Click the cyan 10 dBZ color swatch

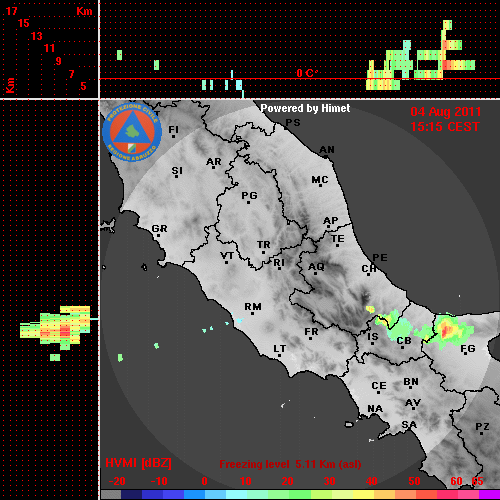[x=237, y=494]
